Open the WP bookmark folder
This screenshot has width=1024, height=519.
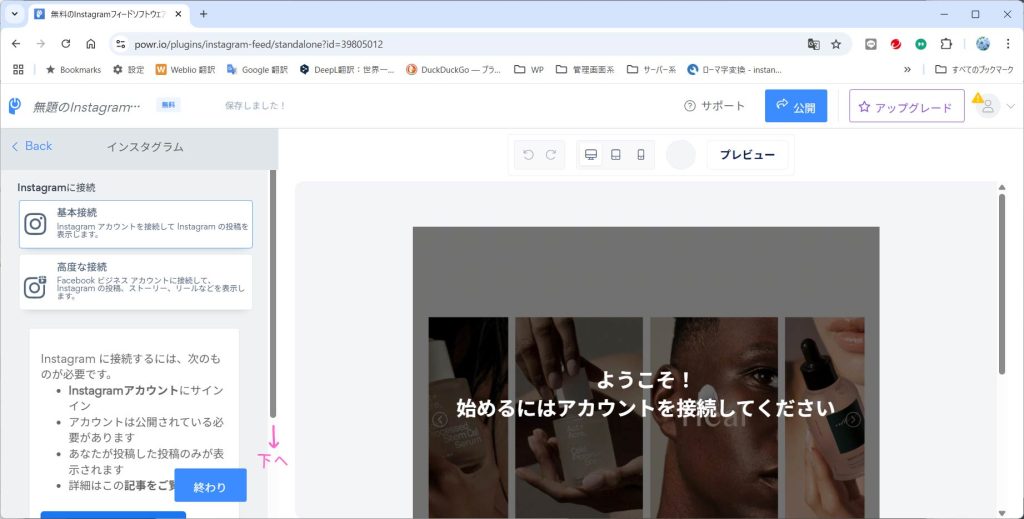coord(529,69)
